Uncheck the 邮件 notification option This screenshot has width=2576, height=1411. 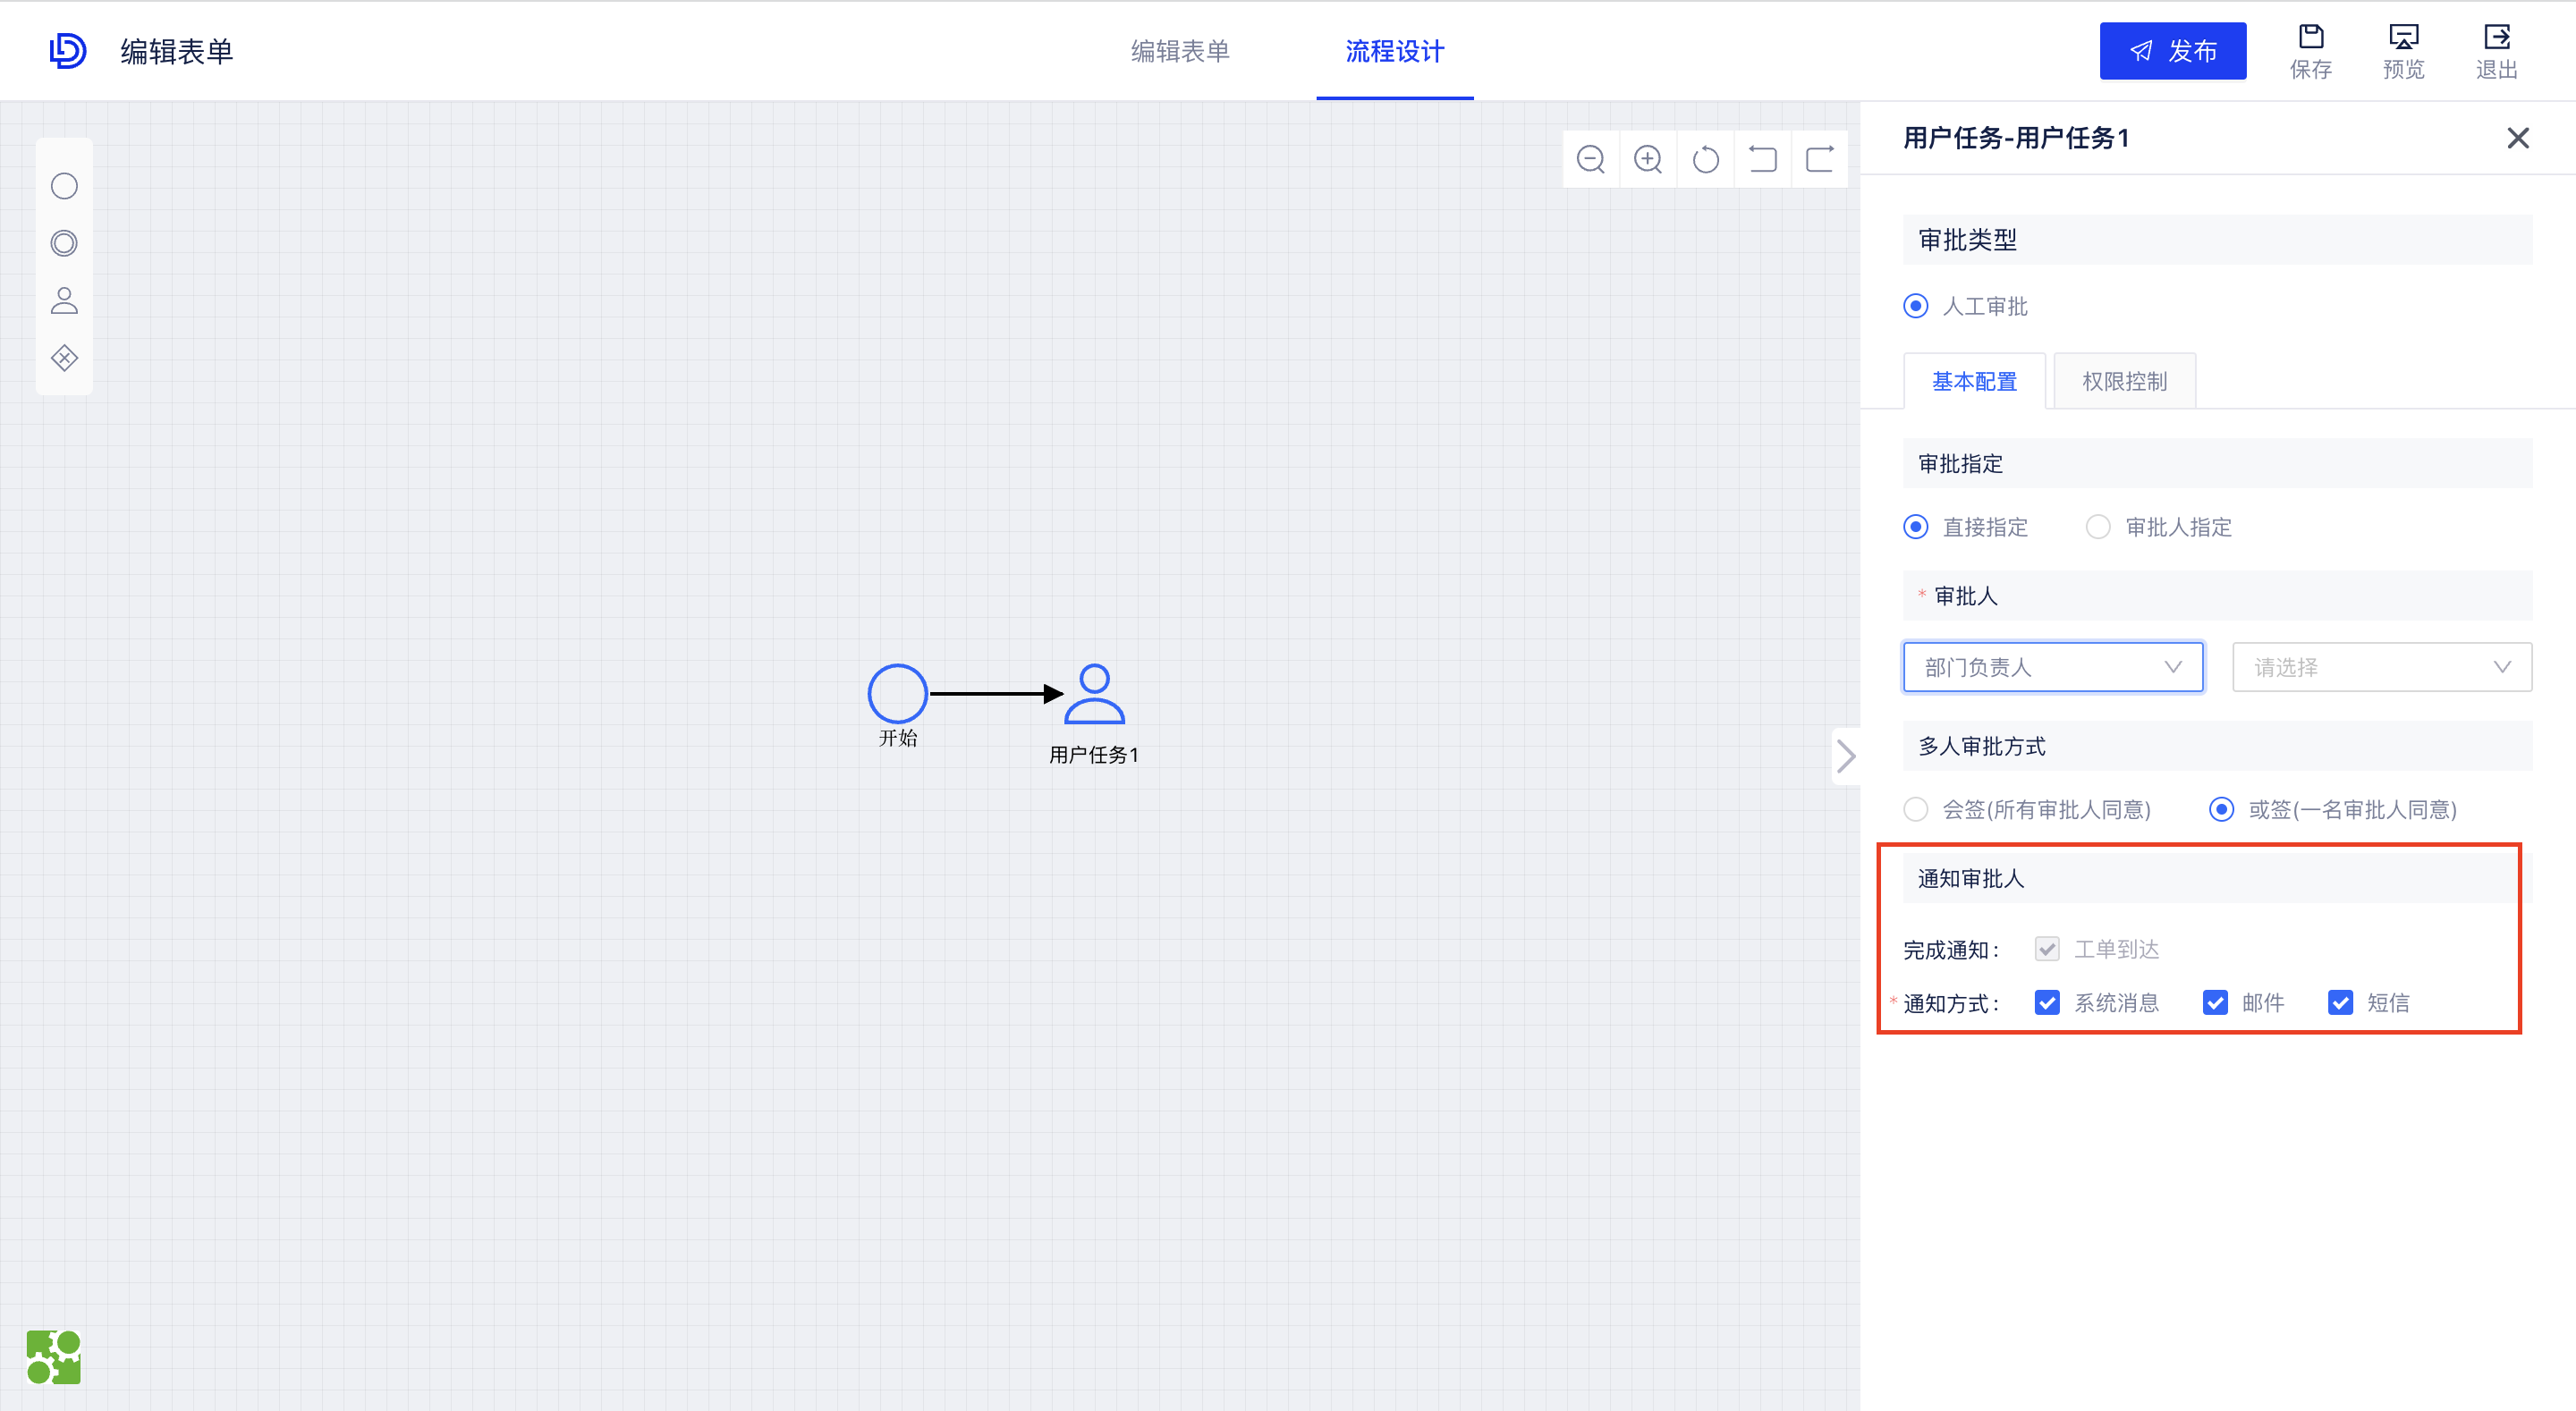pos(2216,1002)
